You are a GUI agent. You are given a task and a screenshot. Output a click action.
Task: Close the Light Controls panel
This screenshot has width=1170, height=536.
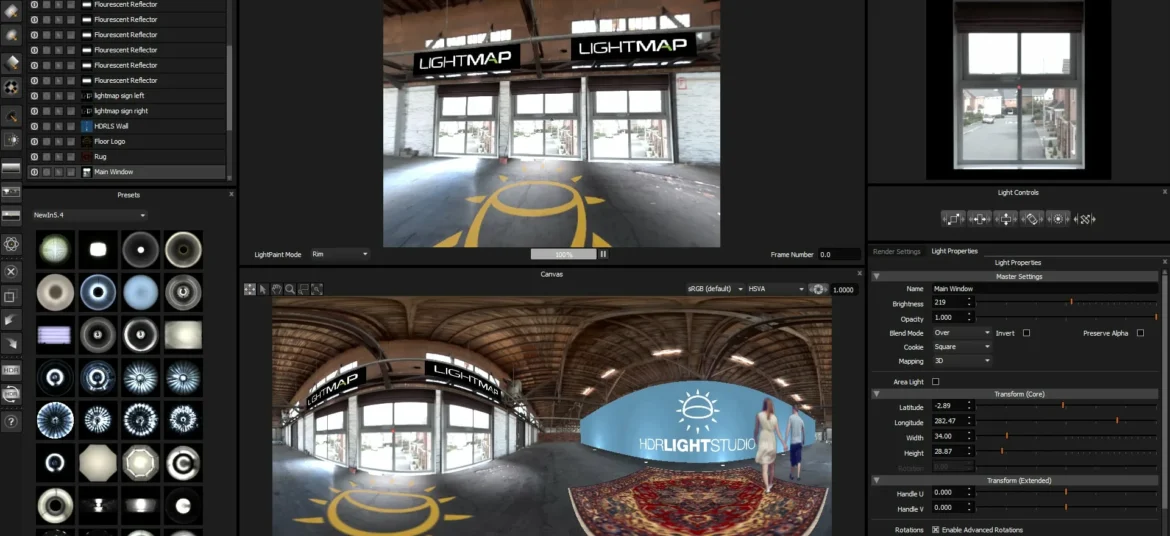1164,193
